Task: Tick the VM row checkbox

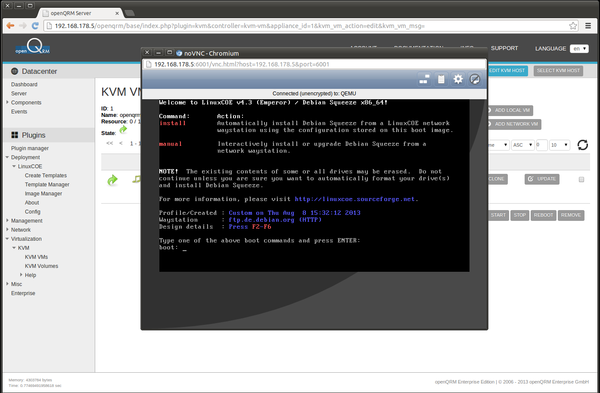Action: coord(581,179)
